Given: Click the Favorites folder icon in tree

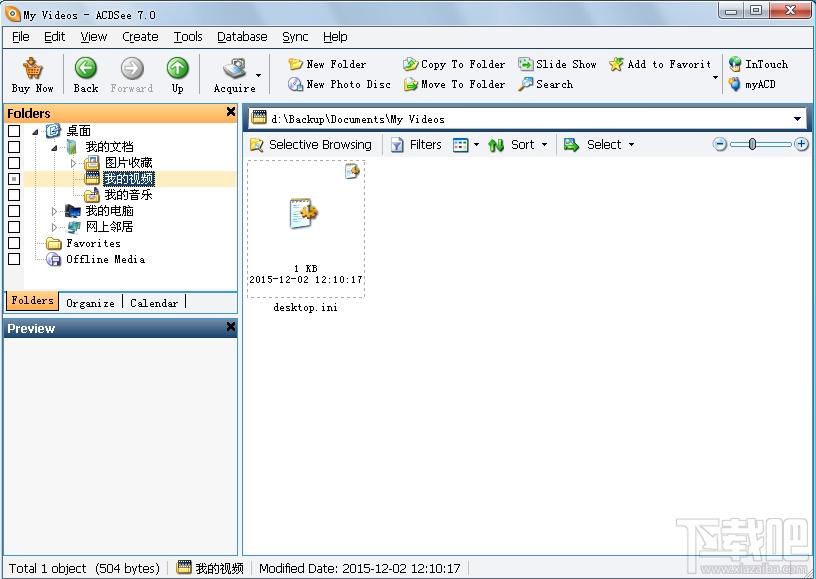Looking at the screenshot, I should (x=54, y=243).
